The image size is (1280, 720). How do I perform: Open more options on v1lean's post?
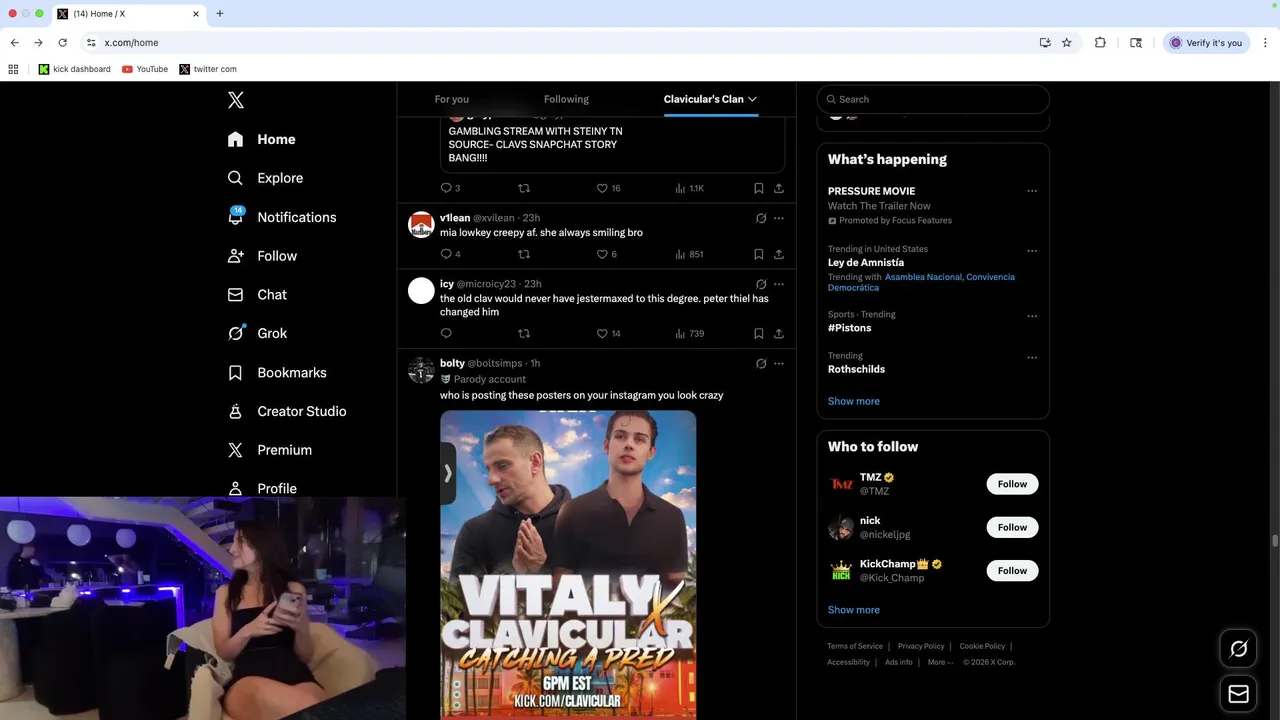(779, 218)
